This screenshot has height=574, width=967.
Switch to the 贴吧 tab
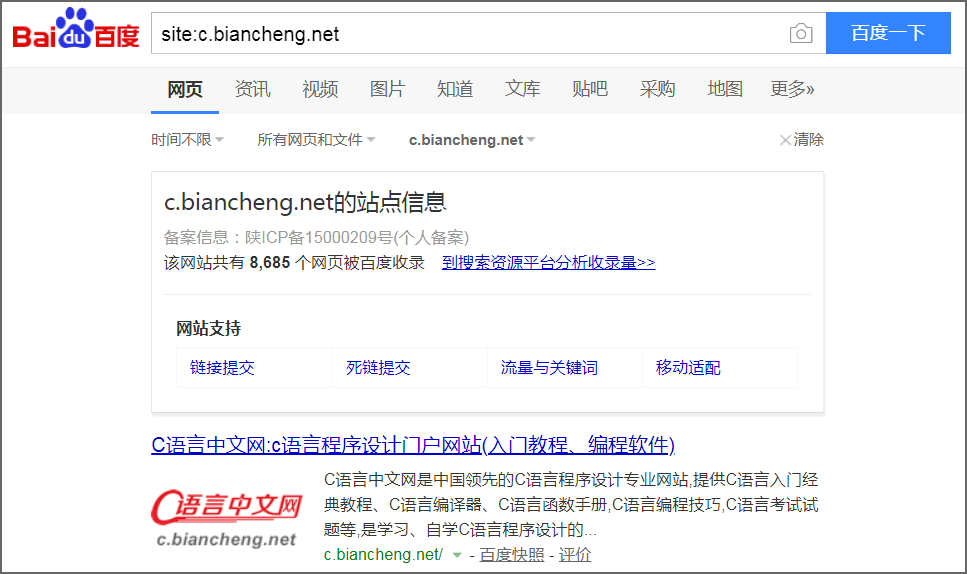tap(590, 89)
